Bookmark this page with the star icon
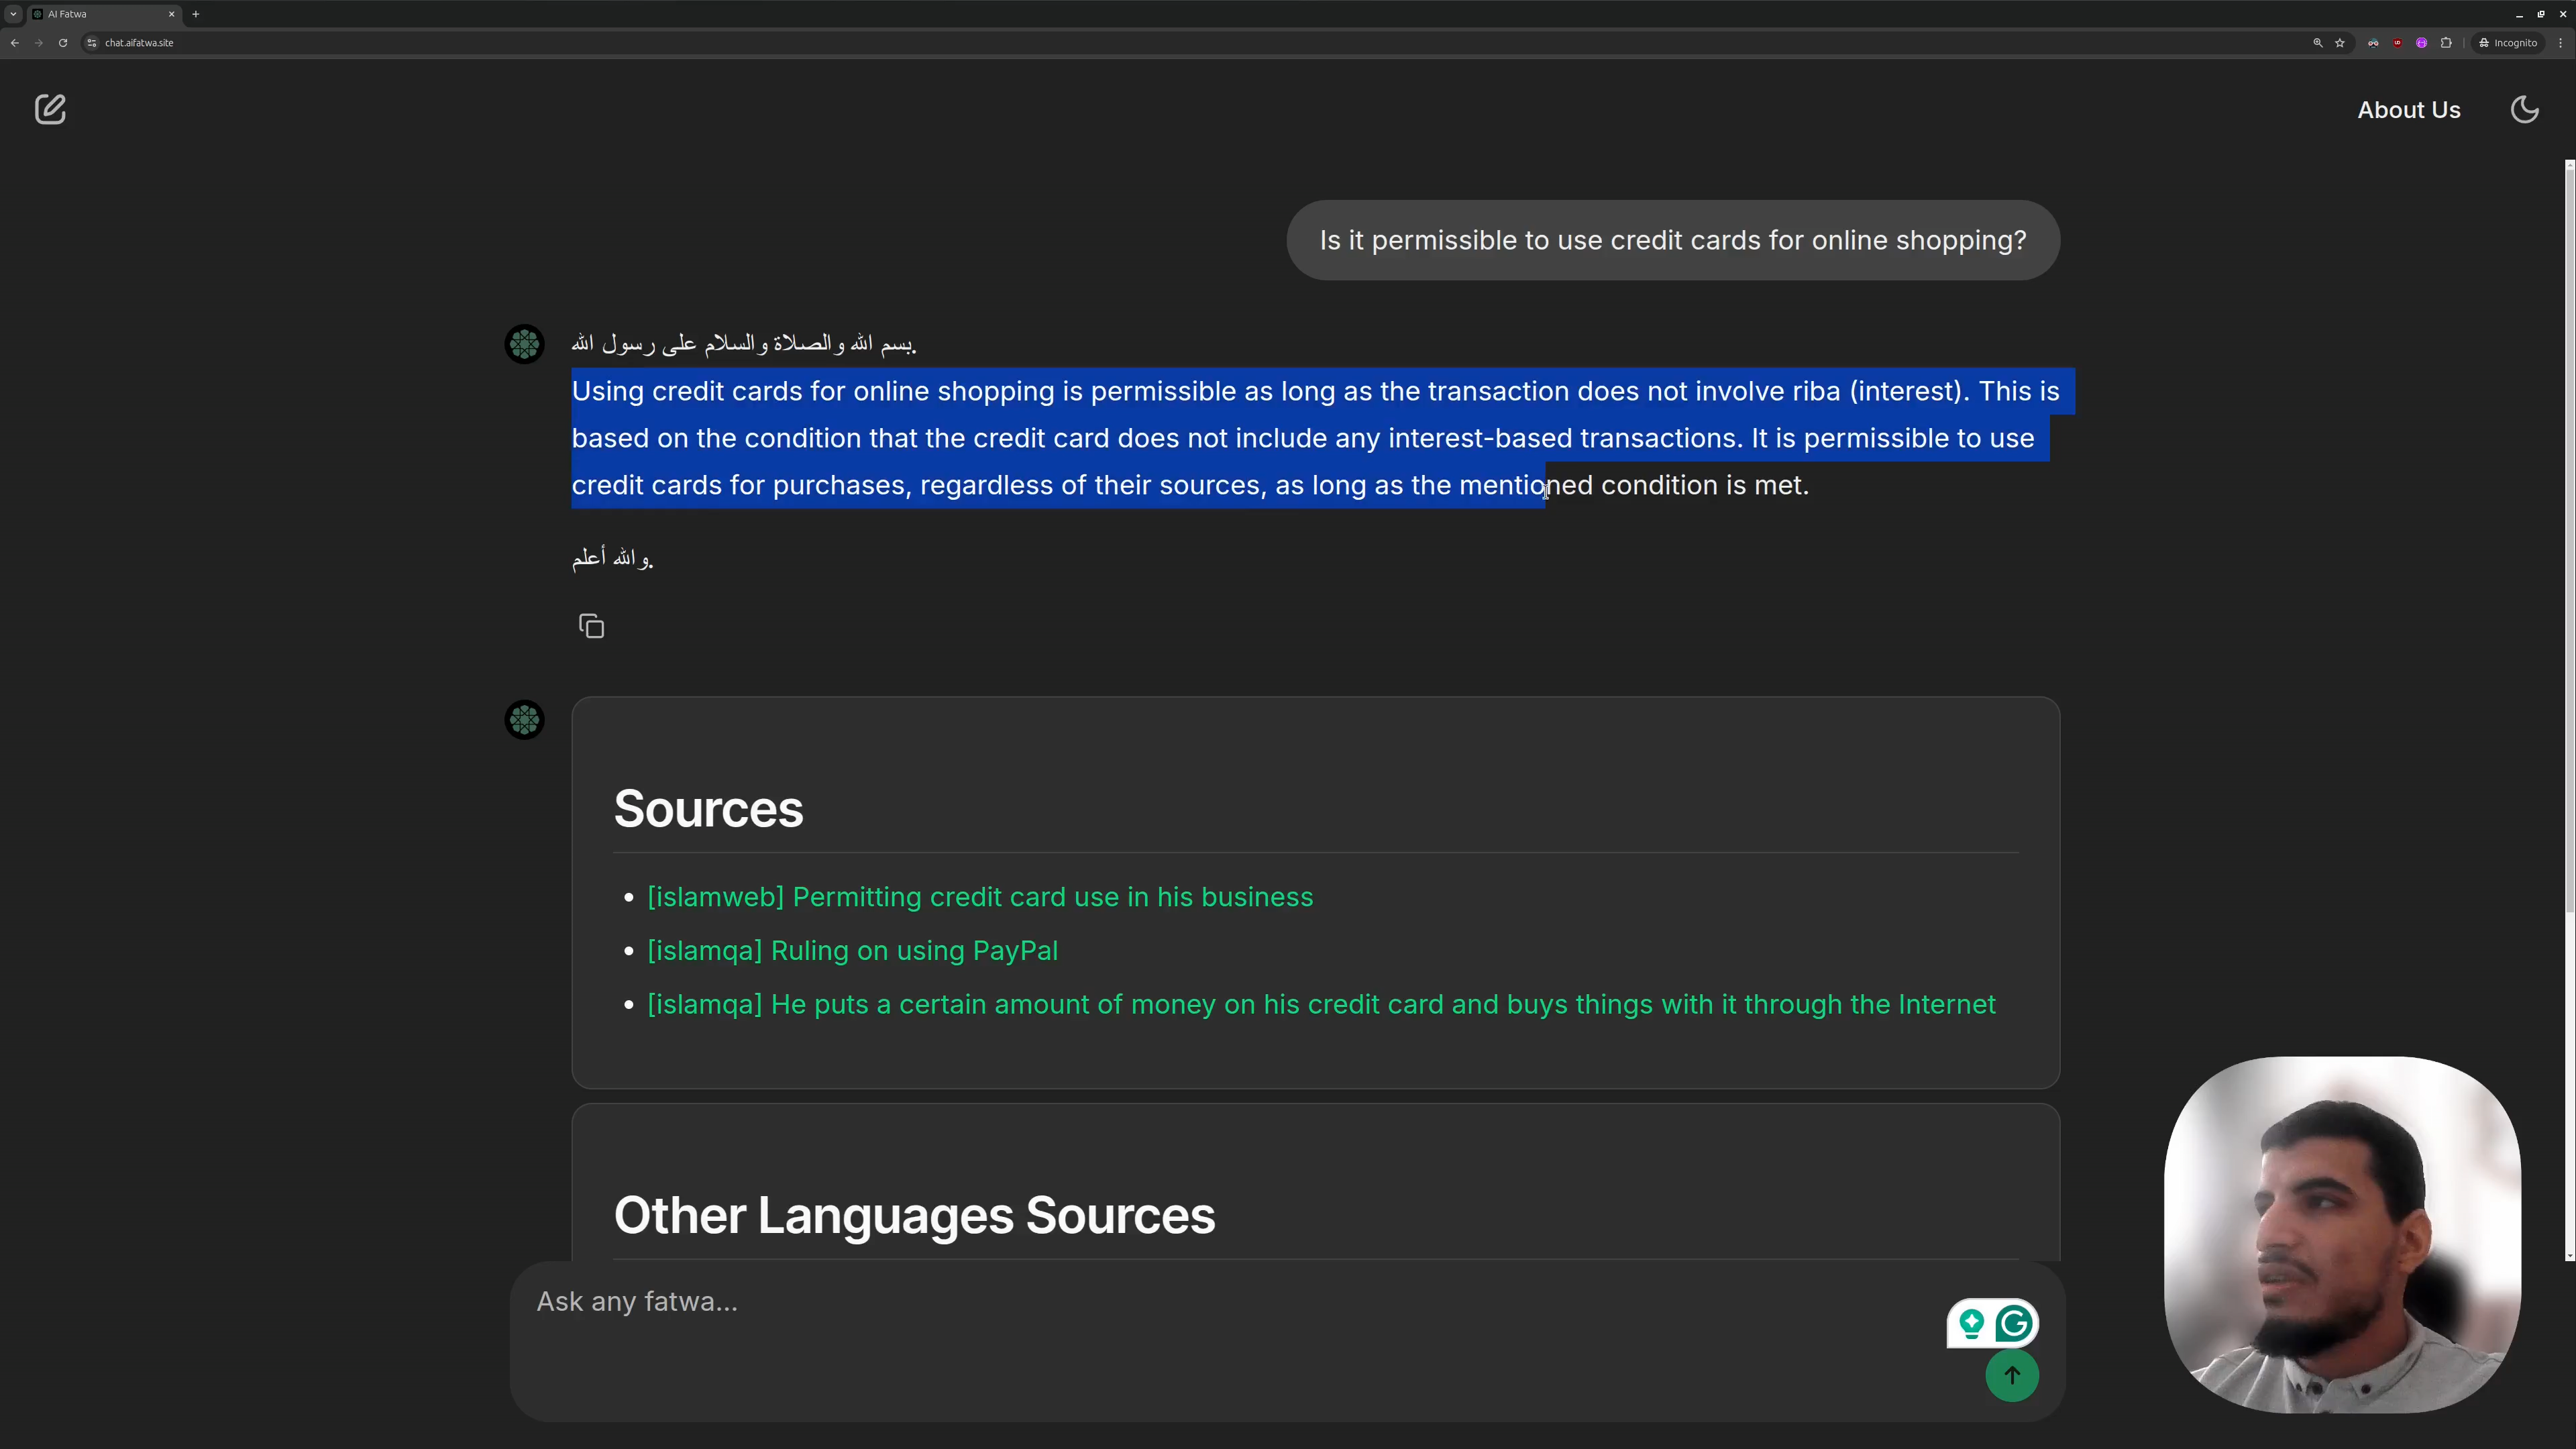The width and height of the screenshot is (2576, 1449). pyautogui.click(x=2340, y=43)
